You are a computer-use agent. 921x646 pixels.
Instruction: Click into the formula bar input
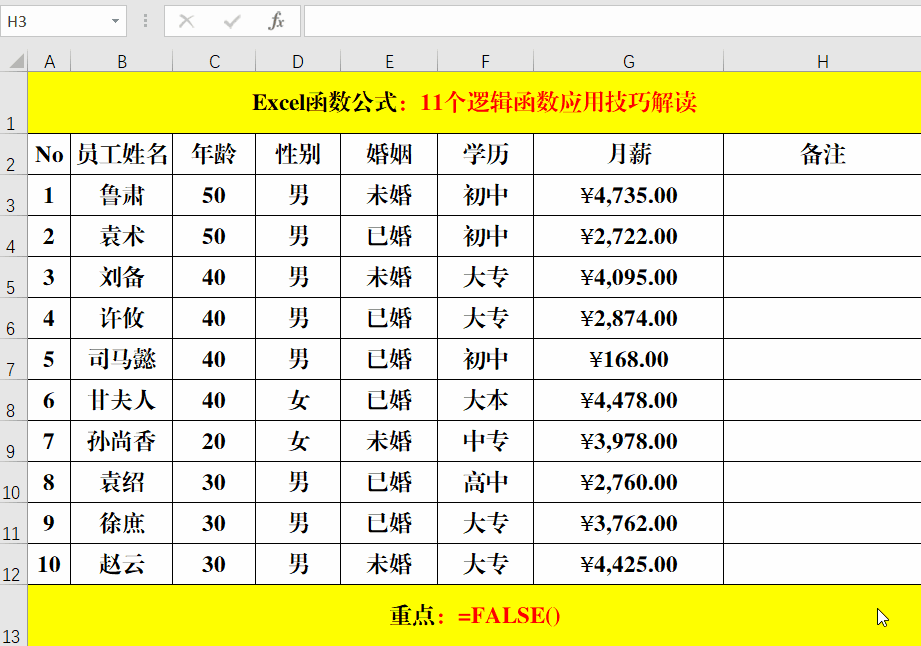(612, 22)
